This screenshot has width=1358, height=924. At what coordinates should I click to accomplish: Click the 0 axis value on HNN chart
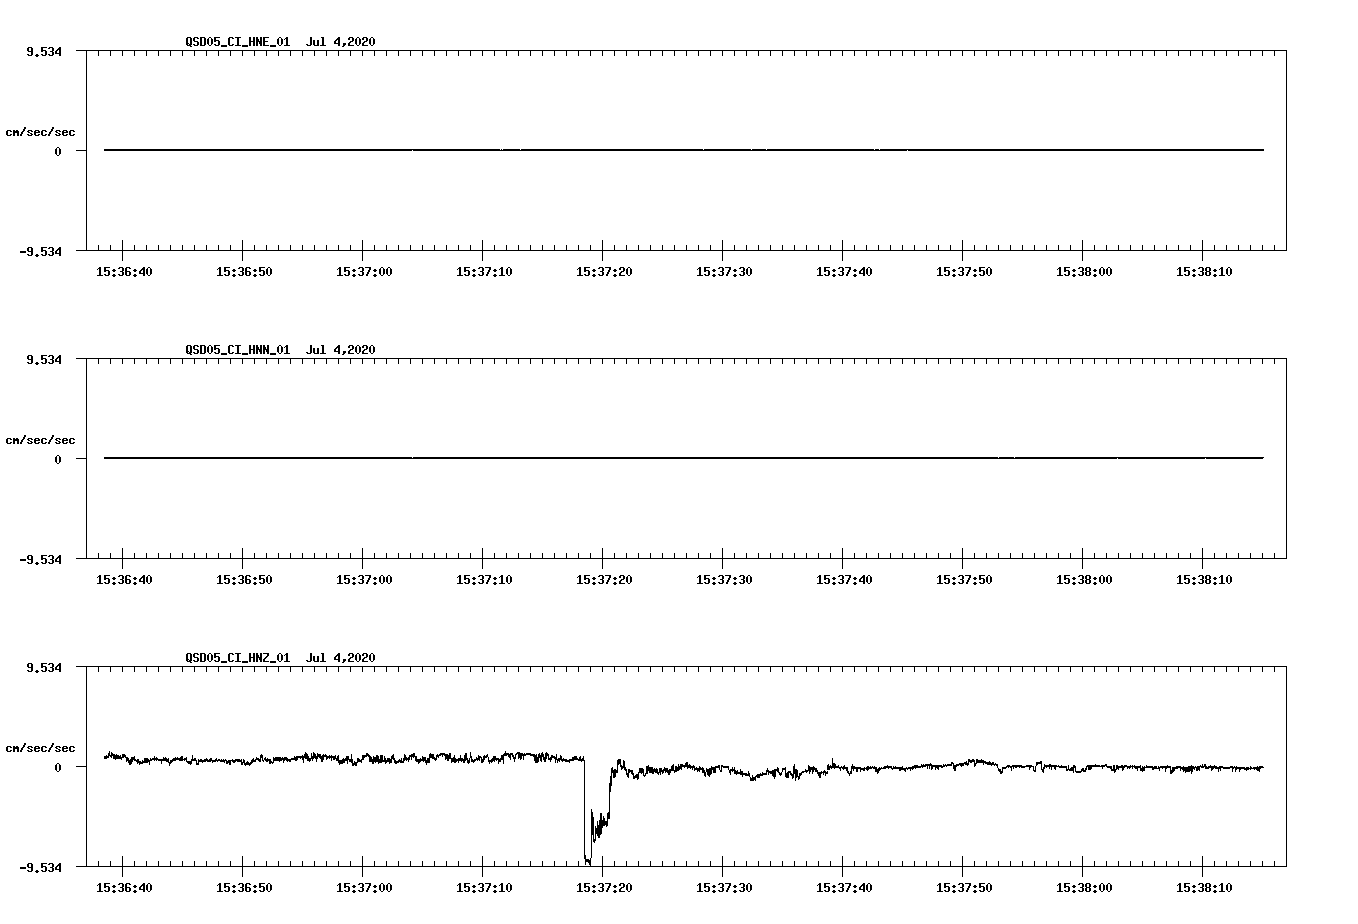[58, 460]
